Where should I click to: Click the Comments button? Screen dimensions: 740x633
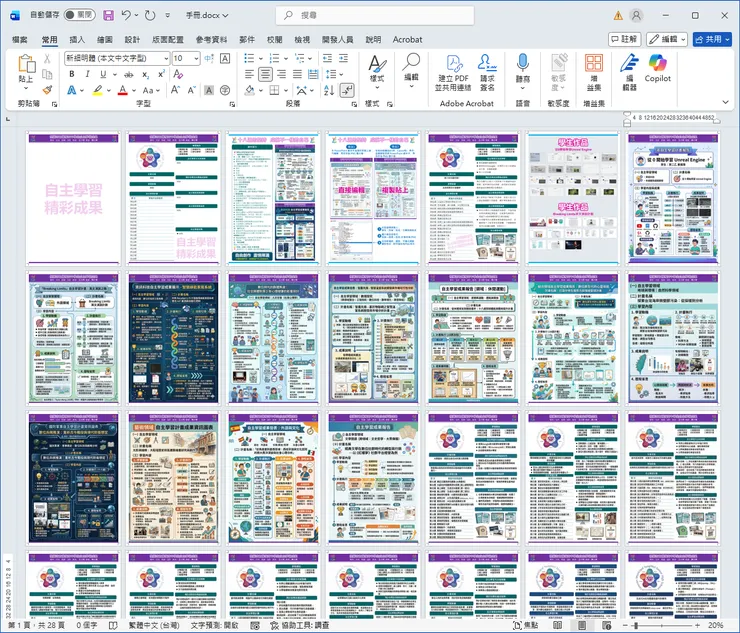[624, 39]
